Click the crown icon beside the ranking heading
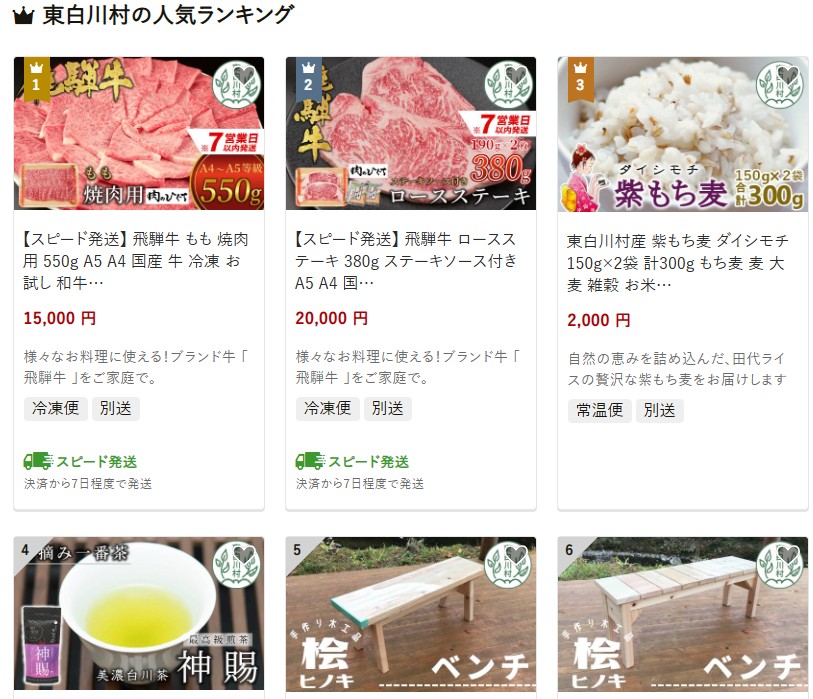The height and width of the screenshot is (699, 813). pos(23,16)
